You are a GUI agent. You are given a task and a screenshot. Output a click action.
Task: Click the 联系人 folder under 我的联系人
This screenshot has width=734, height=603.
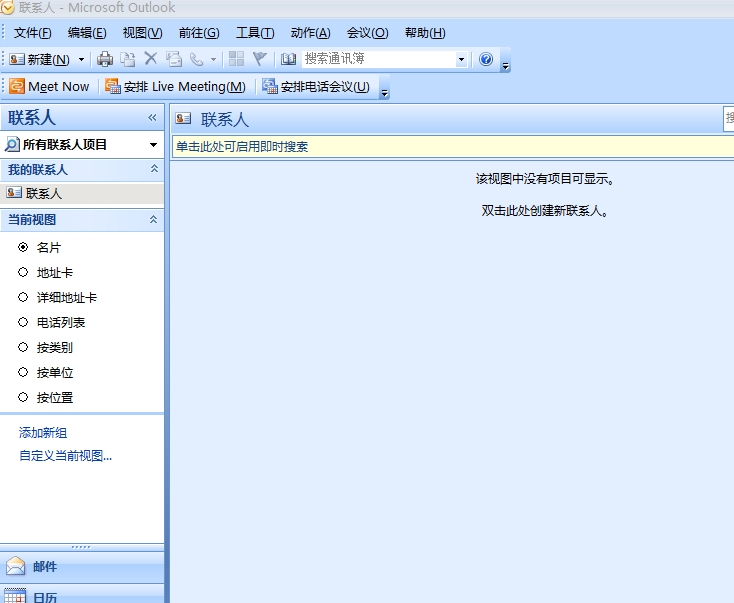click(44, 194)
